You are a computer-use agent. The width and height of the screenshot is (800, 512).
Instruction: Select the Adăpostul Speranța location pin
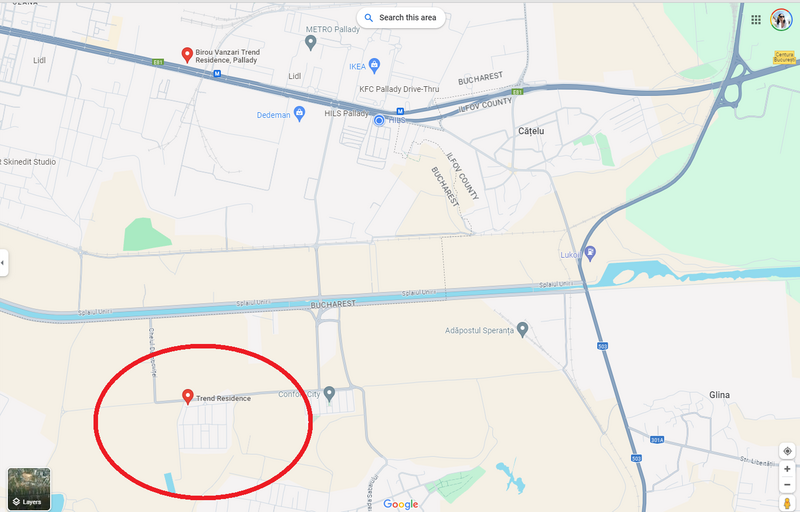coord(522,329)
